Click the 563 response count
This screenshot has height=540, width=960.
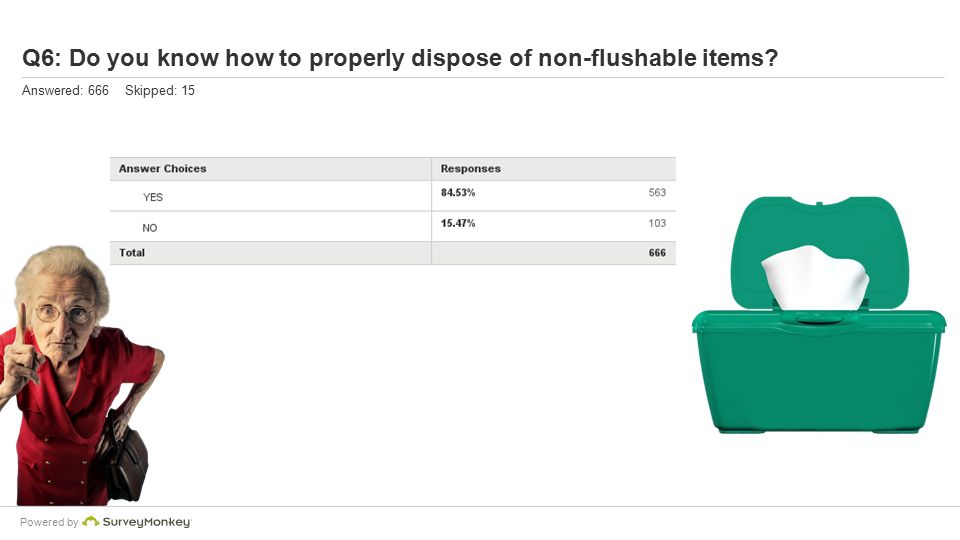click(x=657, y=192)
